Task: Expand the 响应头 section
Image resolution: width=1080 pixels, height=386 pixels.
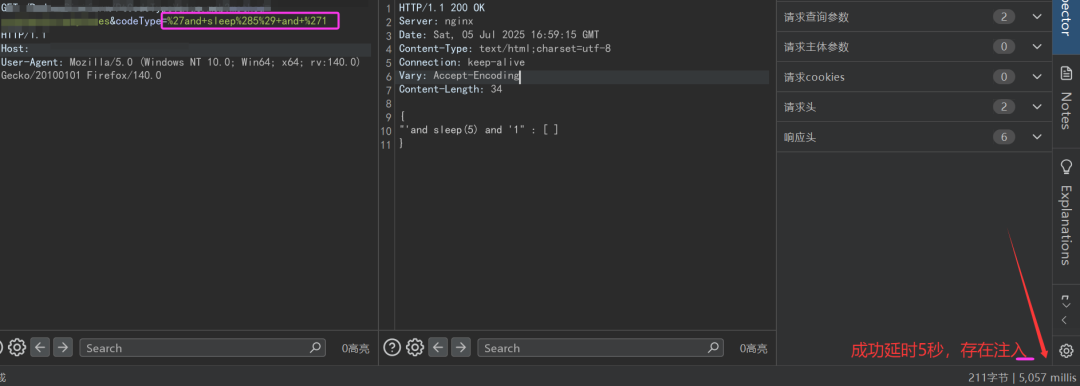Action: point(914,137)
